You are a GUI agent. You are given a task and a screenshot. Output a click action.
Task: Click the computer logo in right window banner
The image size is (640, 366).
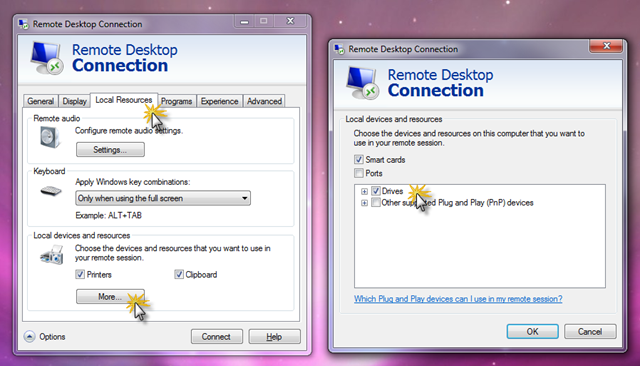362,83
